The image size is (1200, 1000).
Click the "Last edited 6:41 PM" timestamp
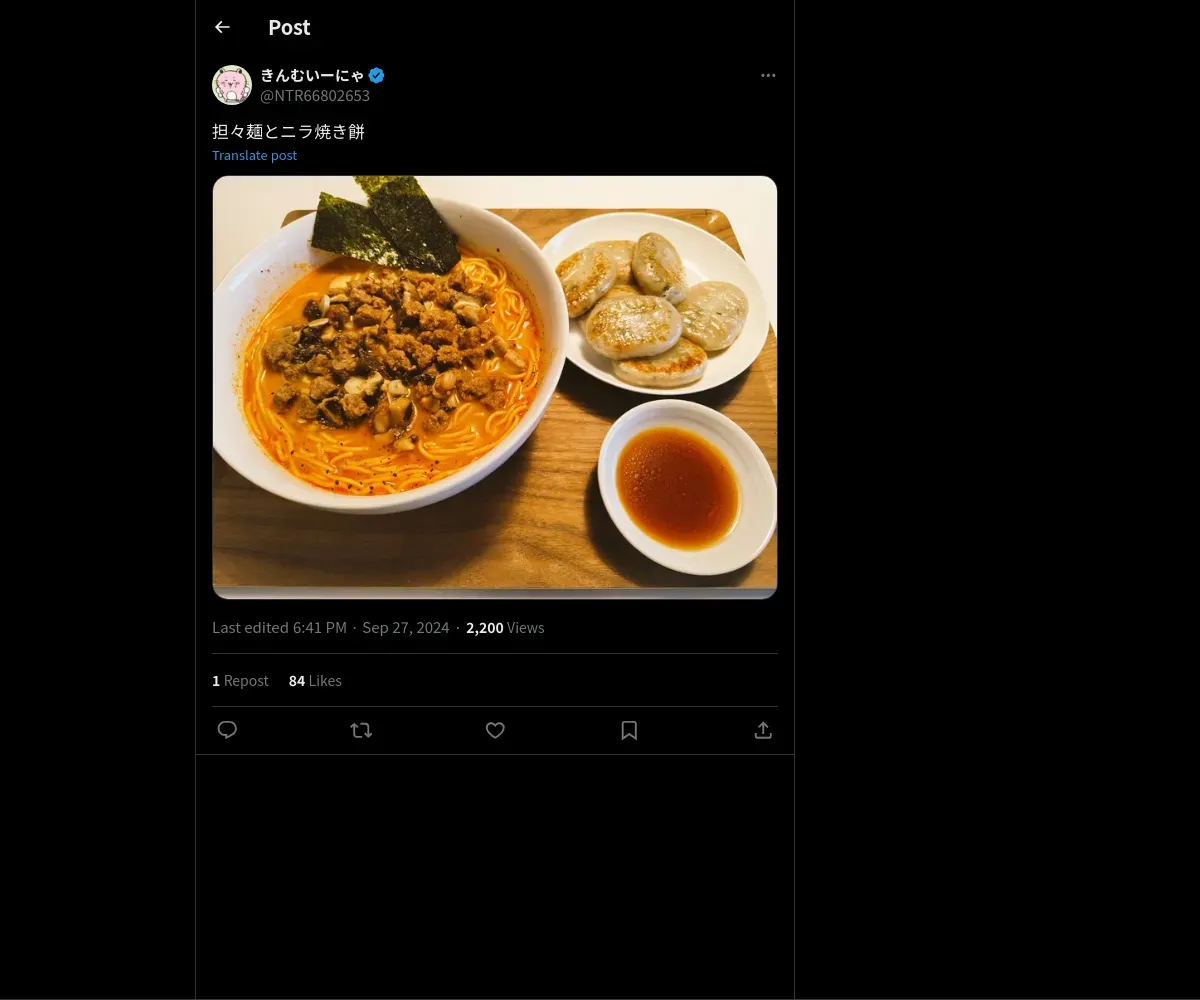[x=279, y=628]
